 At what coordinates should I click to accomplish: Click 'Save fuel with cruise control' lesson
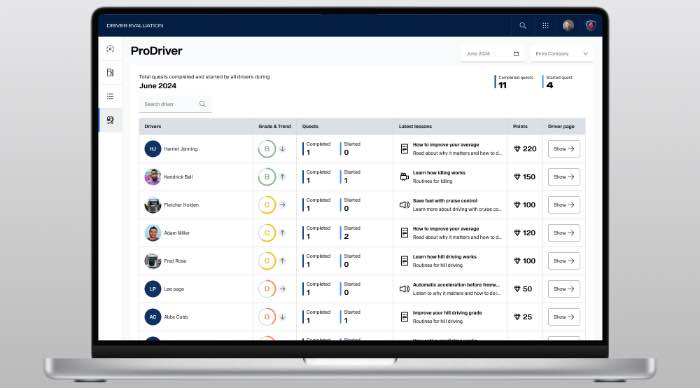pyautogui.click(x=445, y=201)
